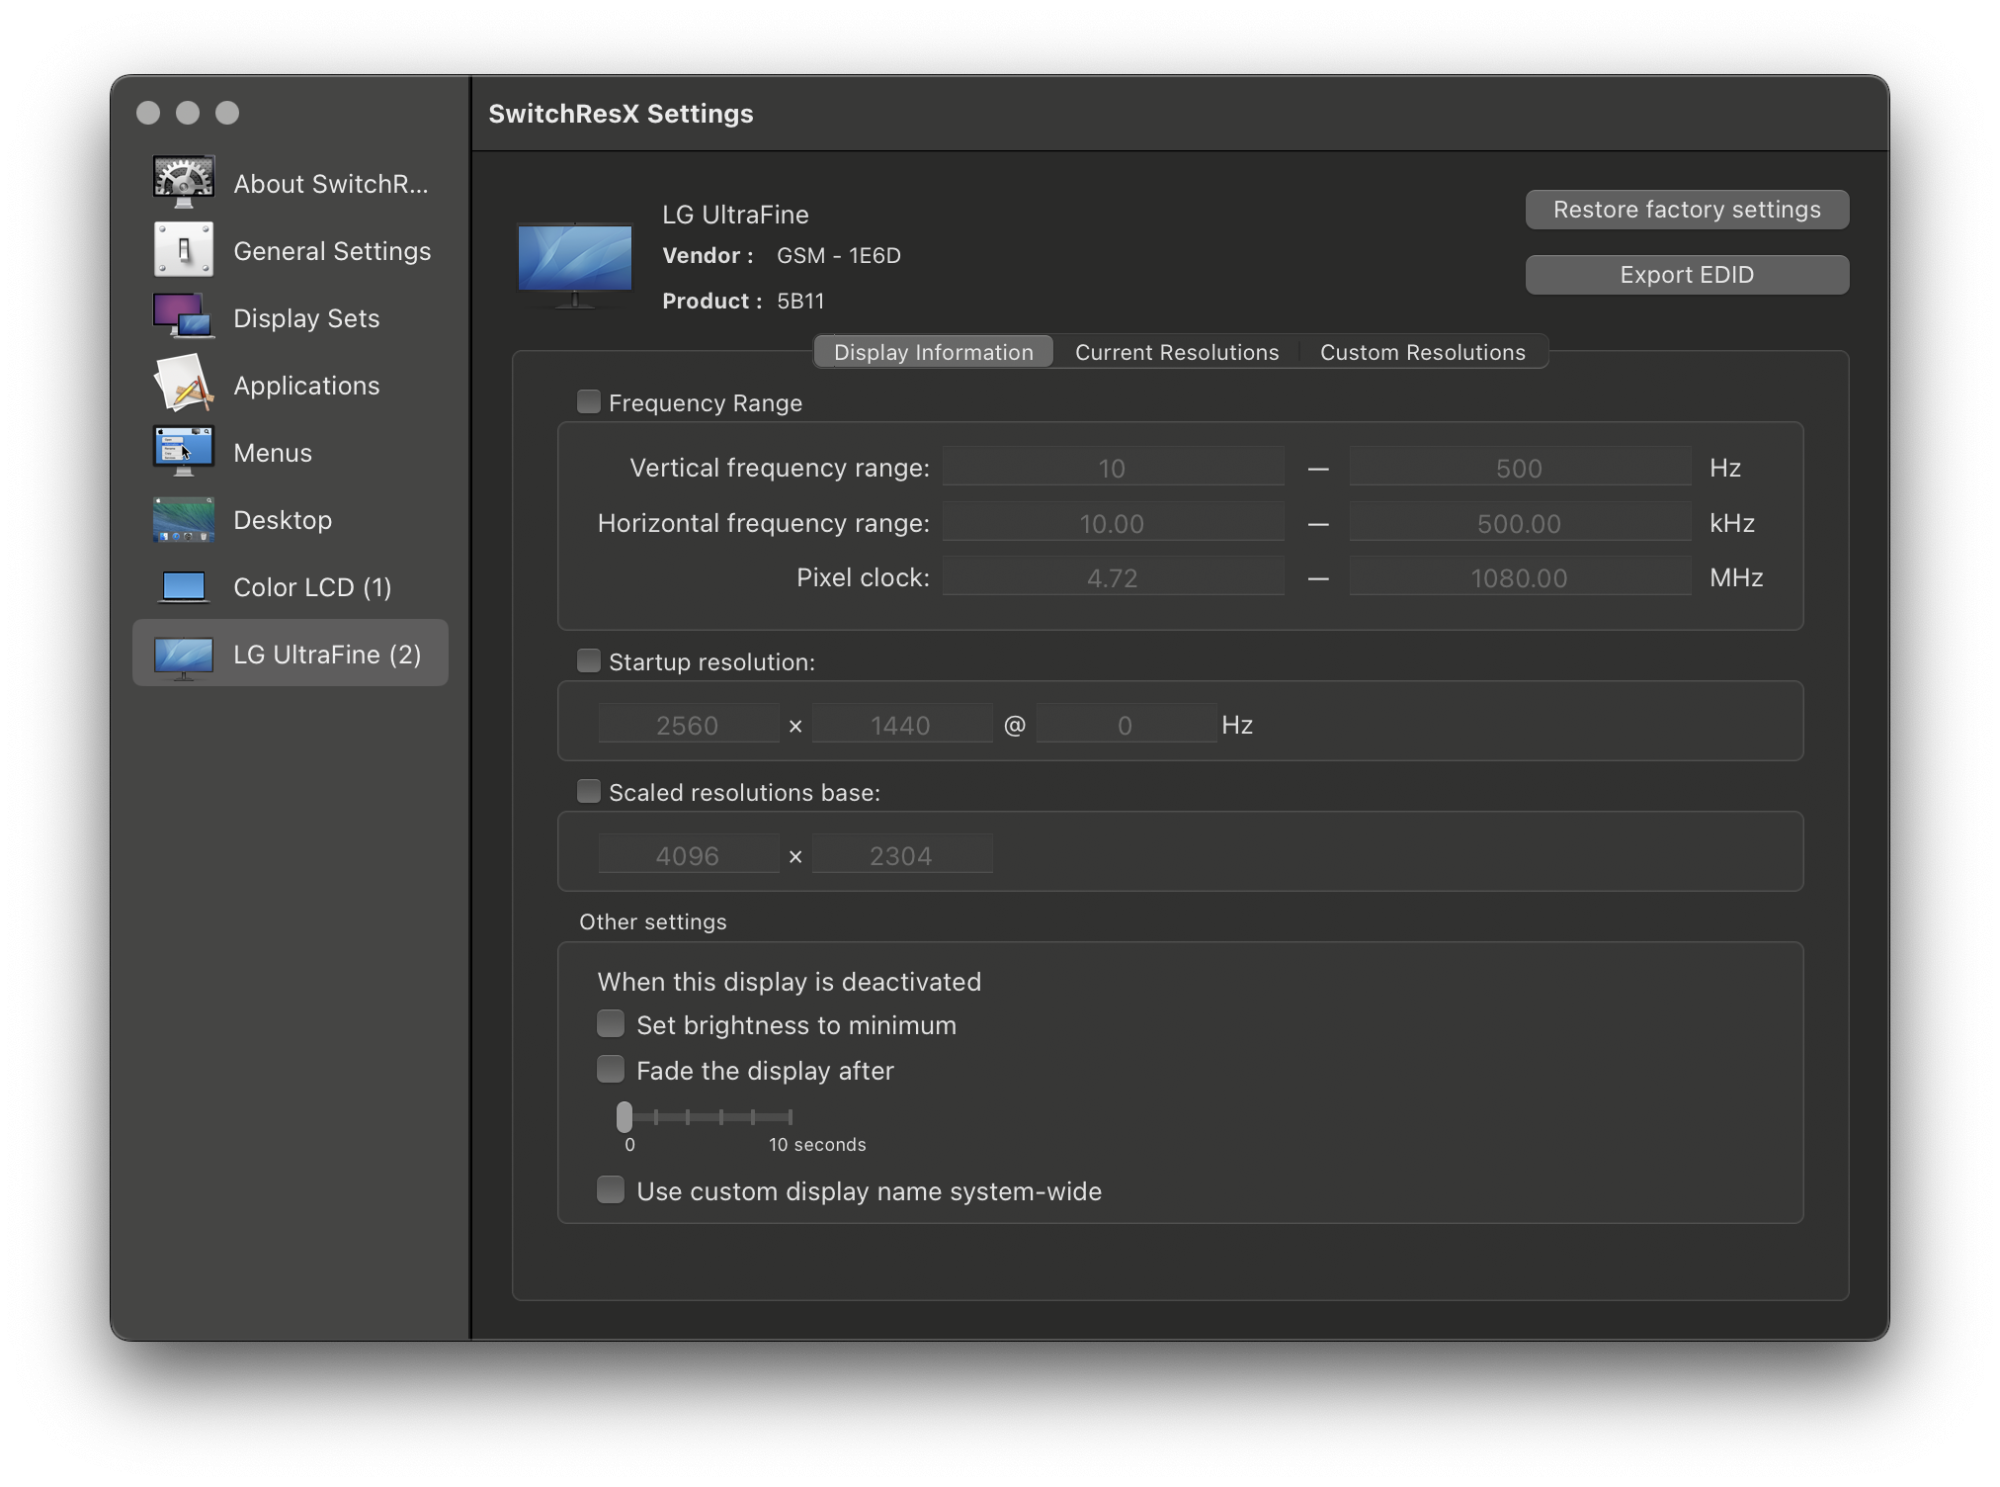Select General Settings sidebar label

332,251
